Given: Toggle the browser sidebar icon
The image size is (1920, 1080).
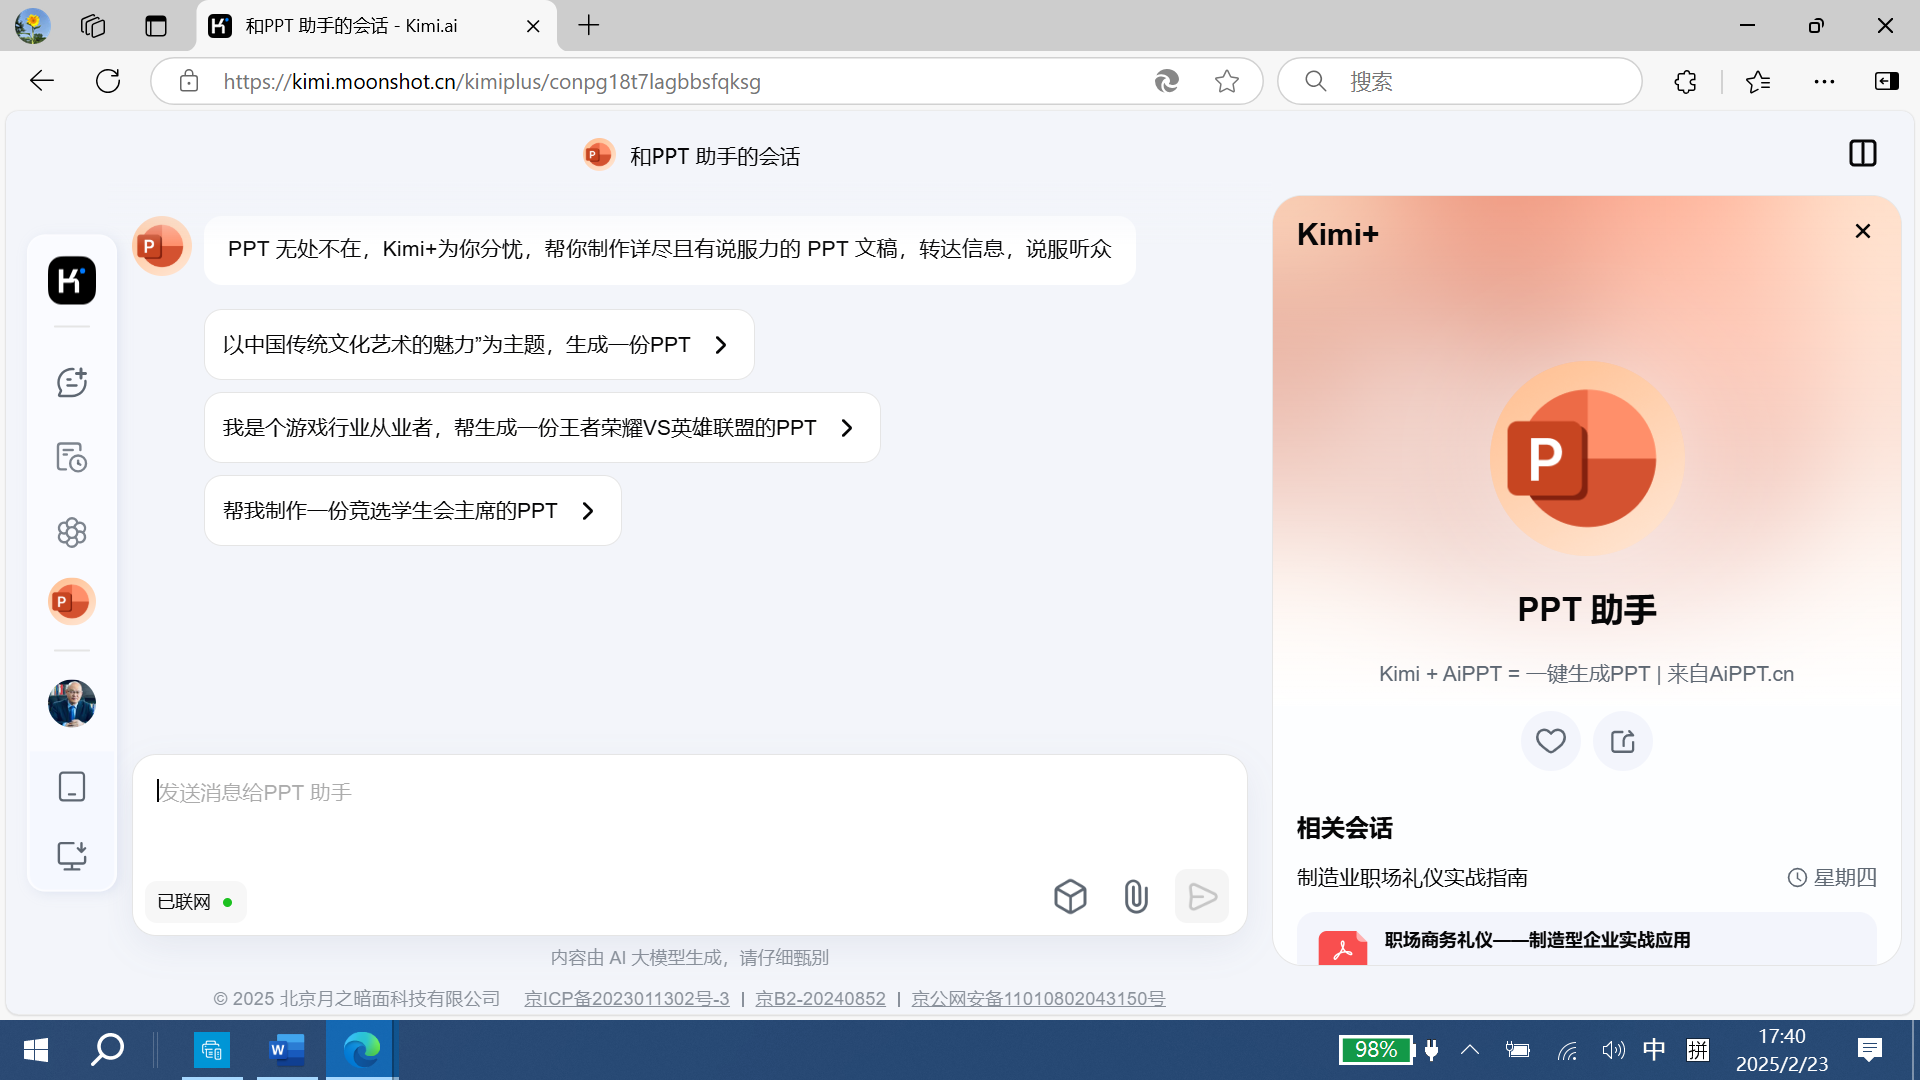Looking at the screenshot, I should tap(1886, 81).
